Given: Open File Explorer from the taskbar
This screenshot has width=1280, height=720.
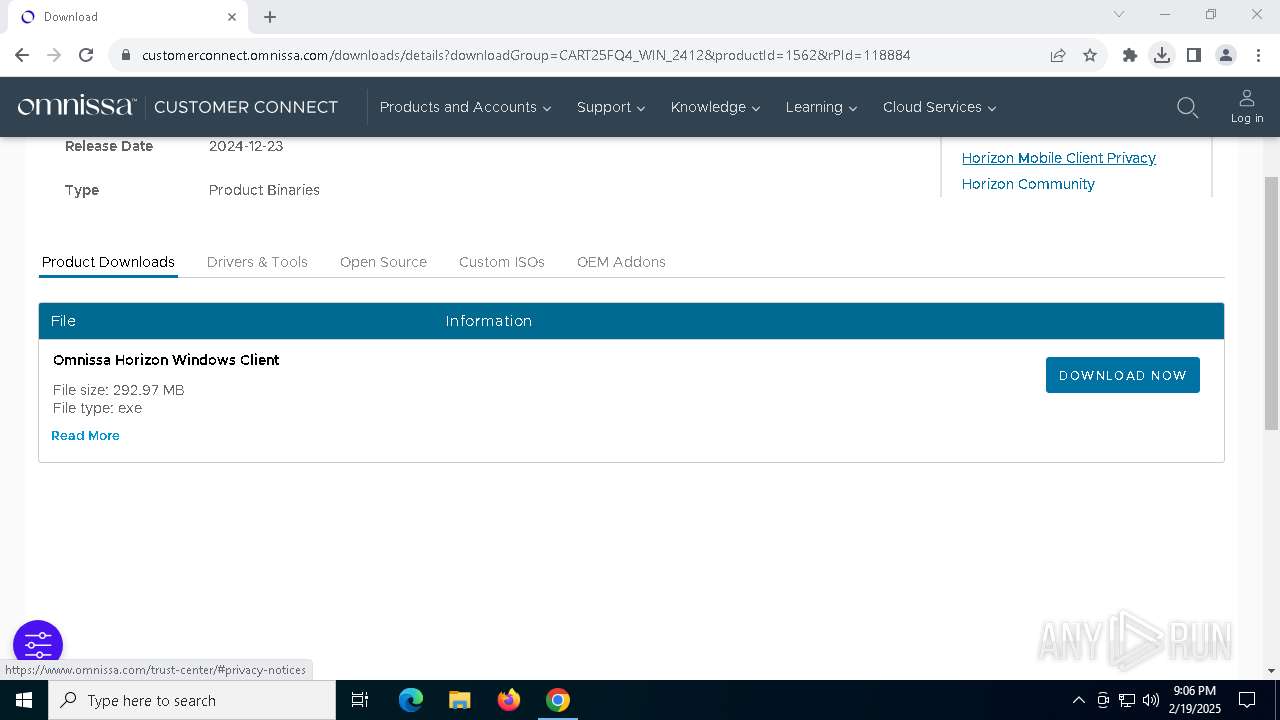Looking at the screenshot, I should tap(460, 700).
